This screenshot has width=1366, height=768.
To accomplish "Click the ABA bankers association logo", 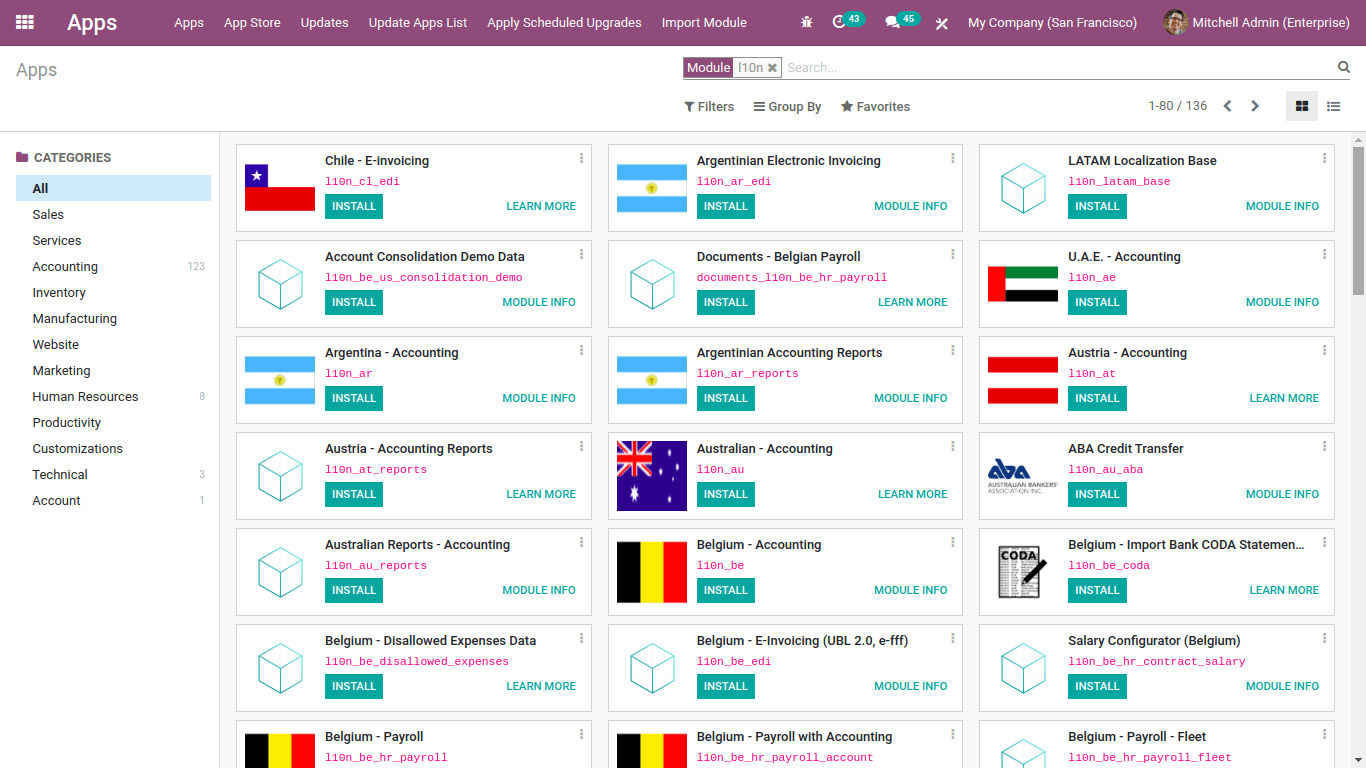I will coord(1023,476).
